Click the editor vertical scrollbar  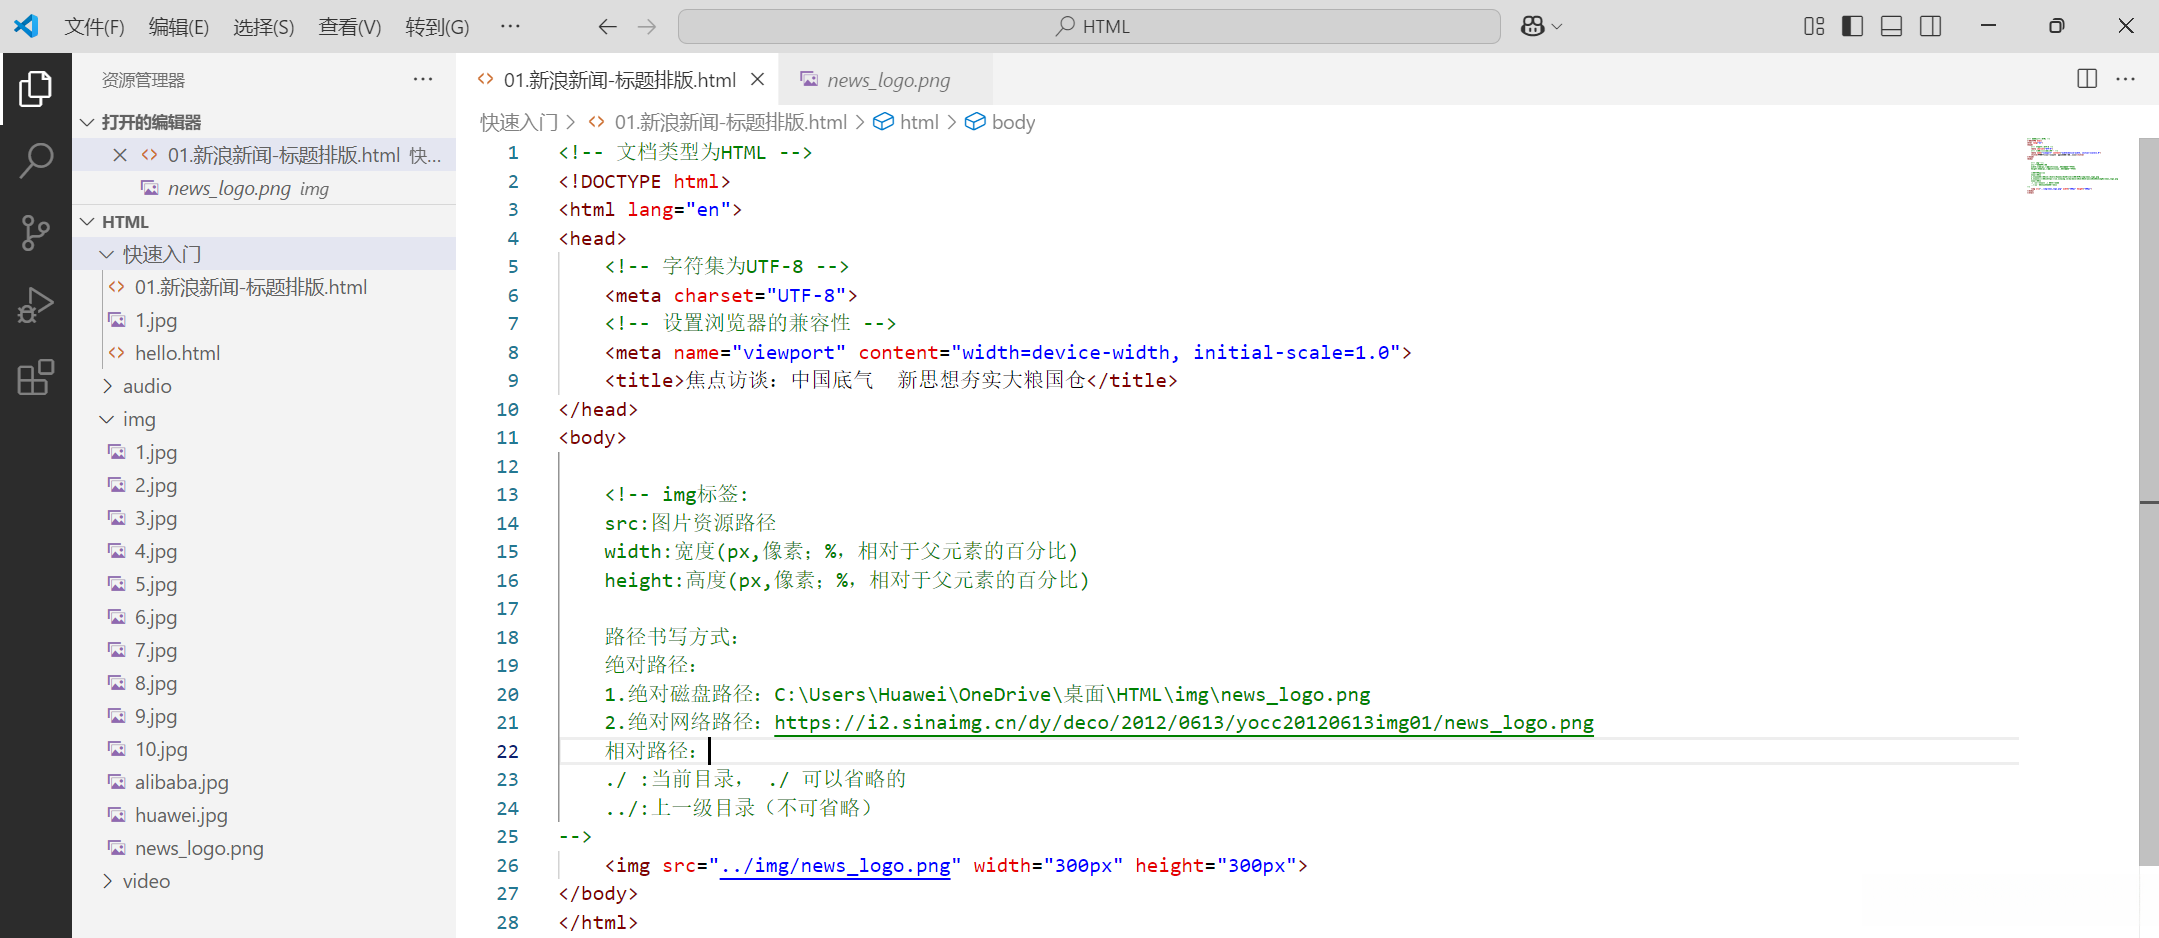(x=2148, y=500)
